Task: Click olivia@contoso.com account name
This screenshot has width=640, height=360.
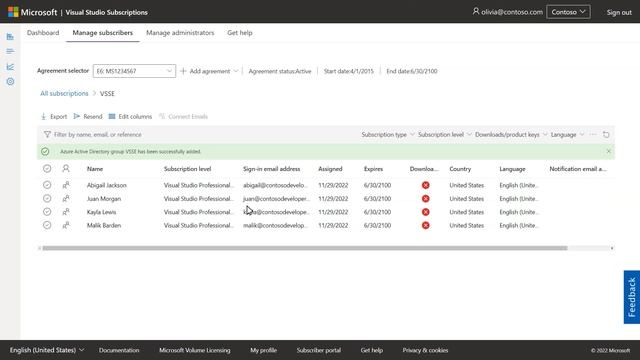Action: point(512,12)
